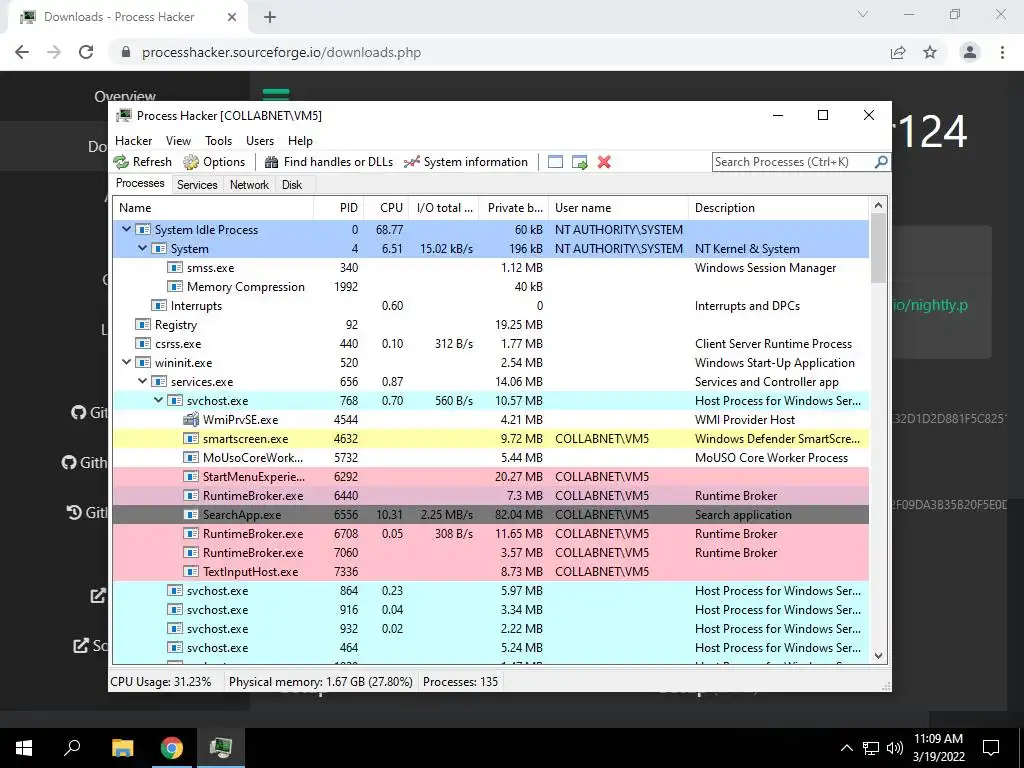
Task: Click the search magnifier icon in Process Hacker
Action: click(x=881, y=161)
